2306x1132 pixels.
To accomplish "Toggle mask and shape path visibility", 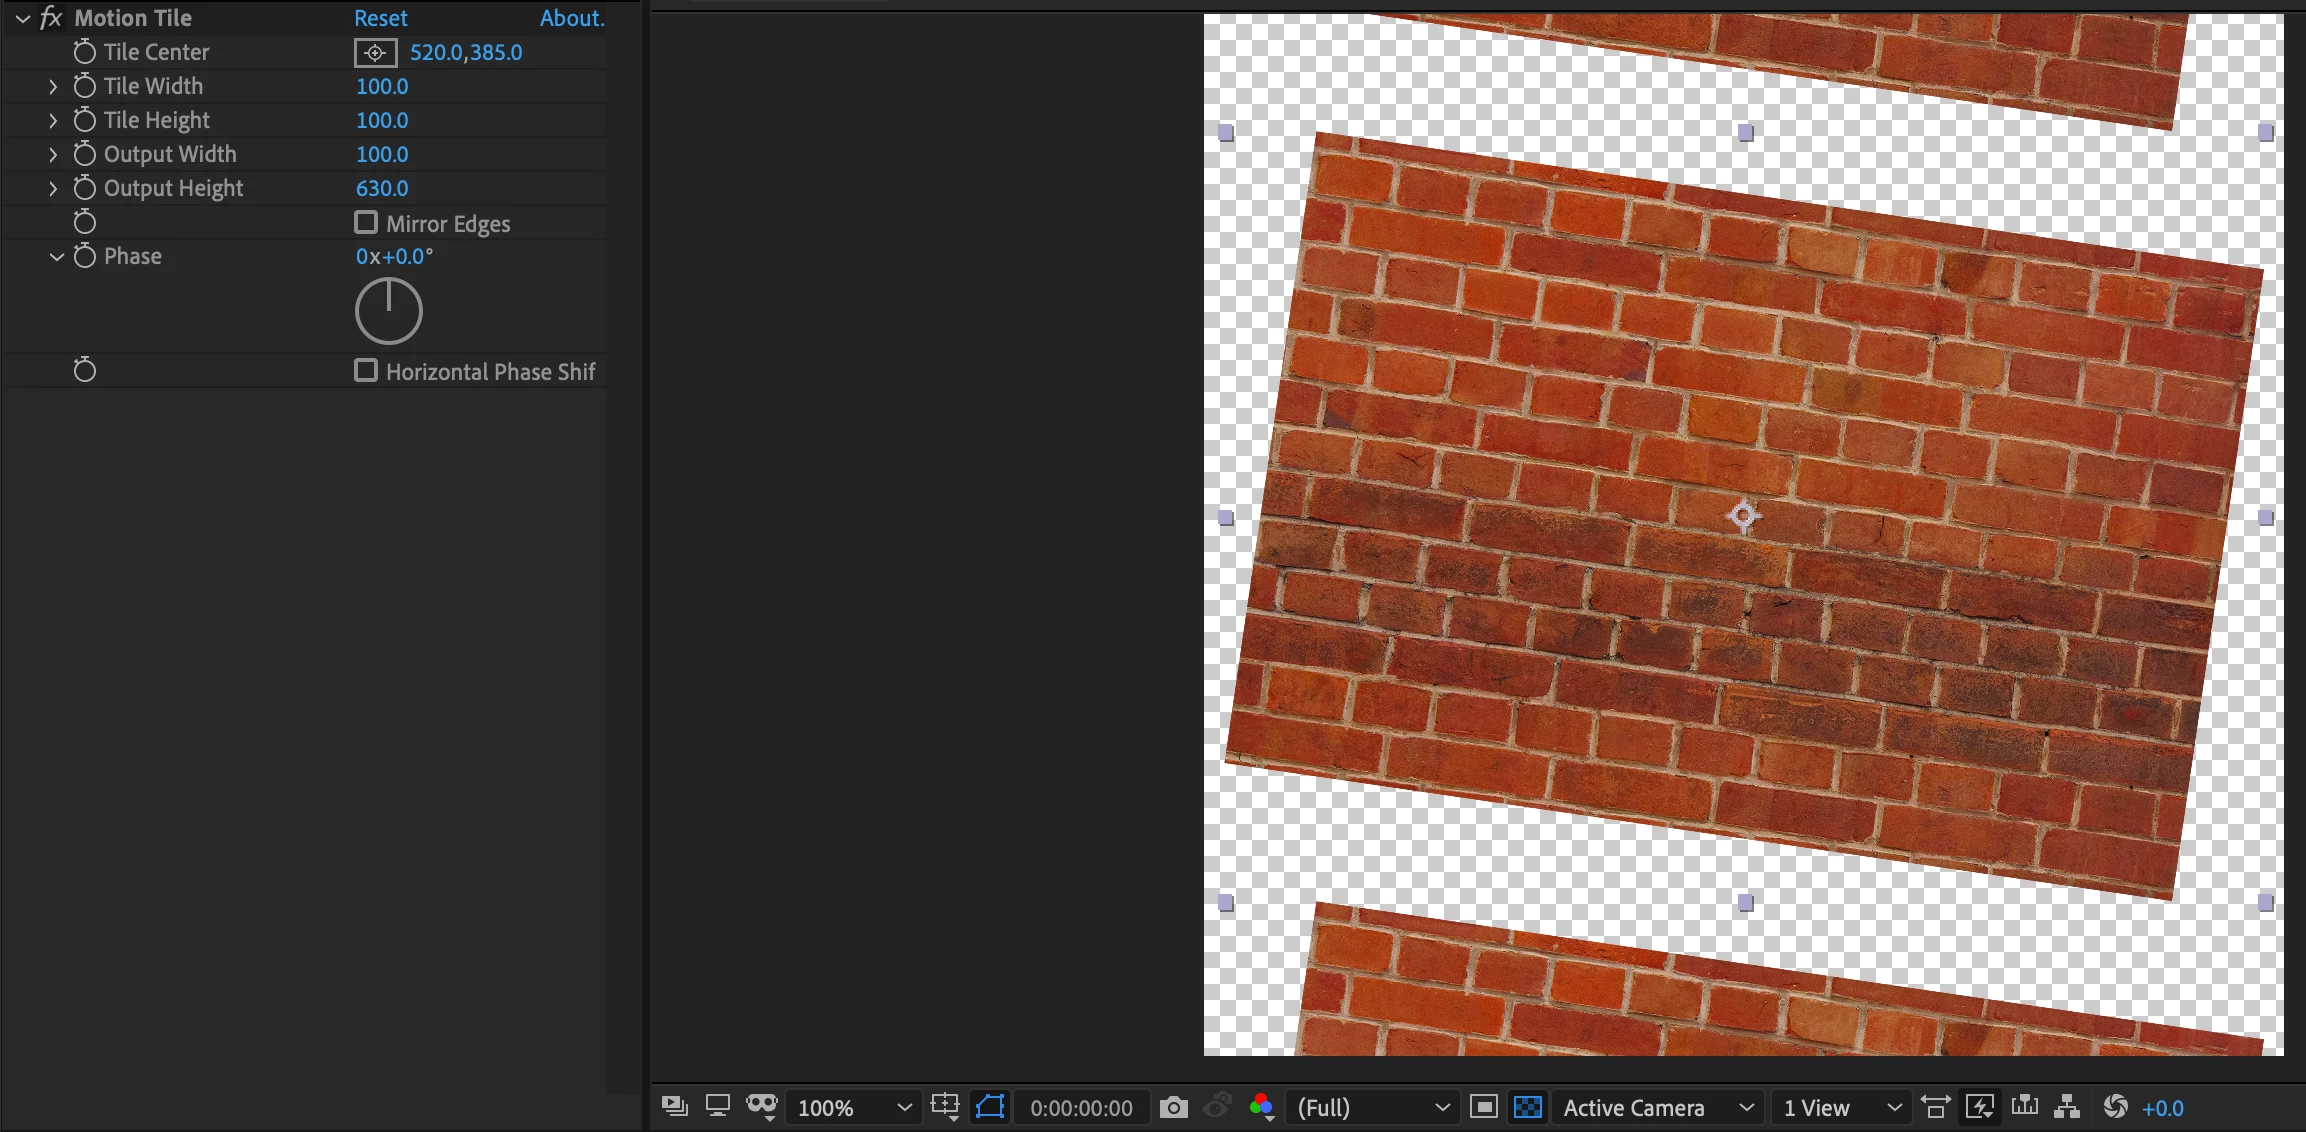I will click(x=990, y=1107).
